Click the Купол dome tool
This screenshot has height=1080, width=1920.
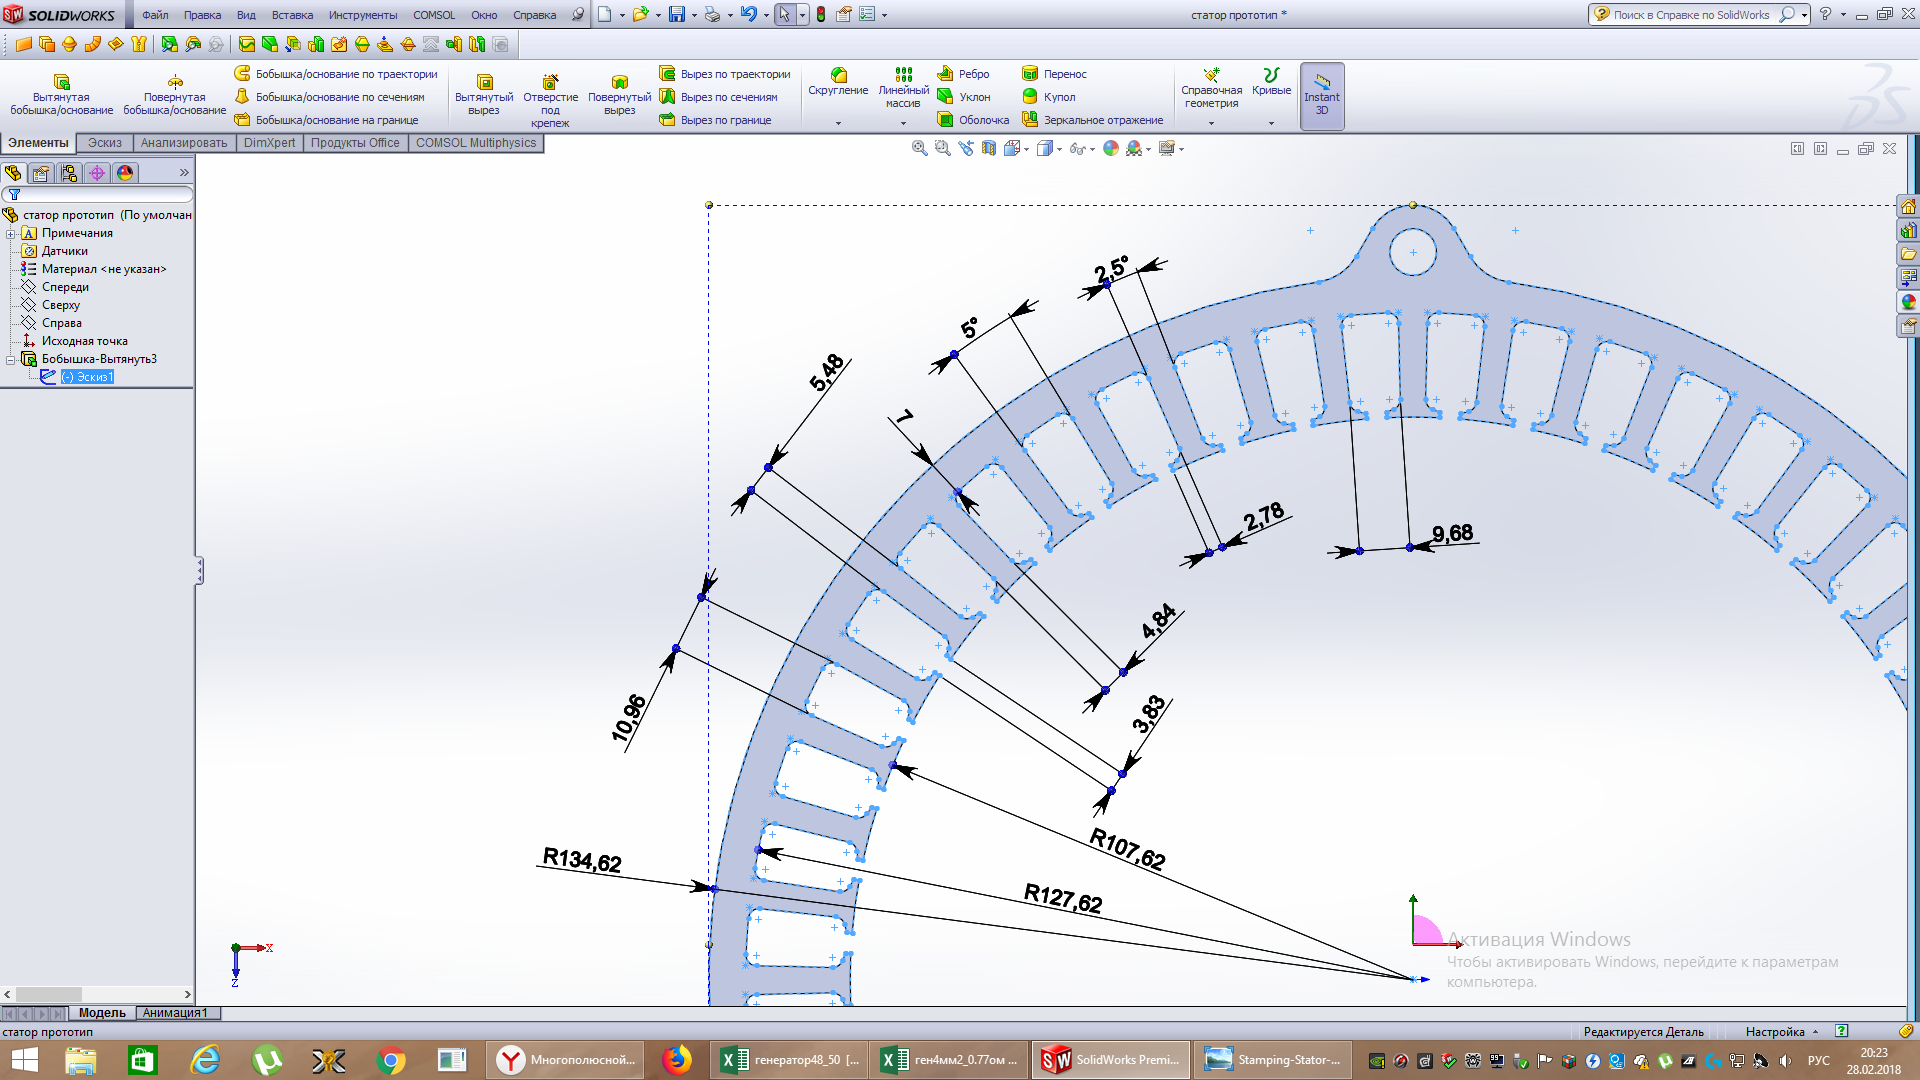pyautogui.click(x=1049, y=97)
